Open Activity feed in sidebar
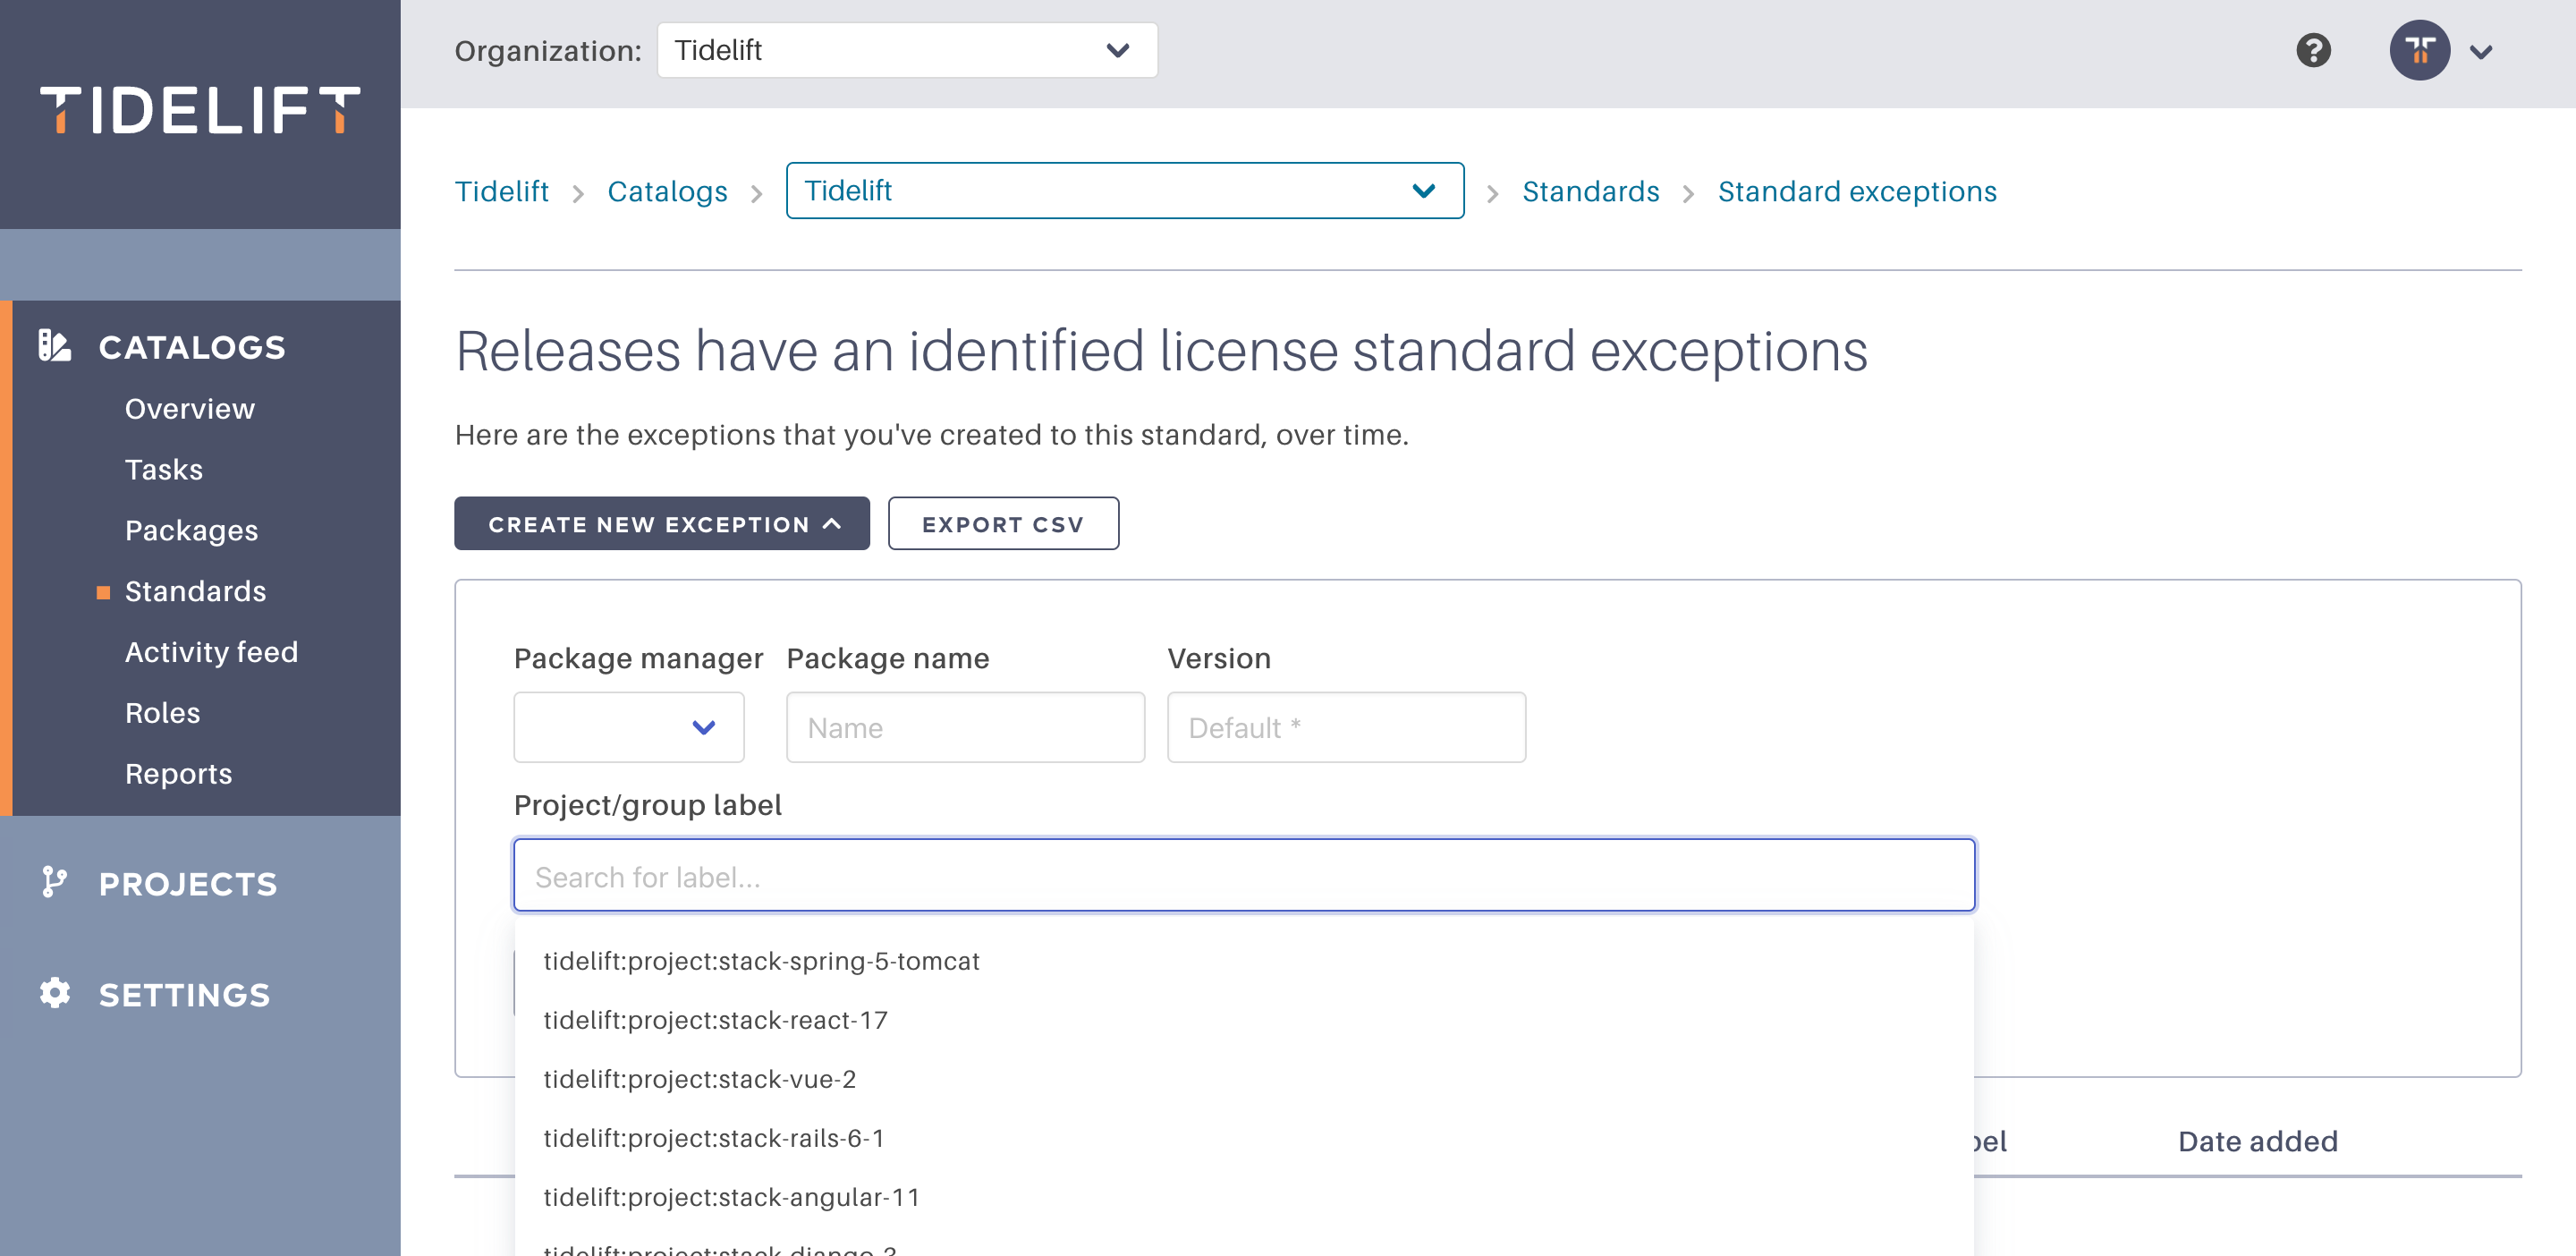 tap(212, 652)
